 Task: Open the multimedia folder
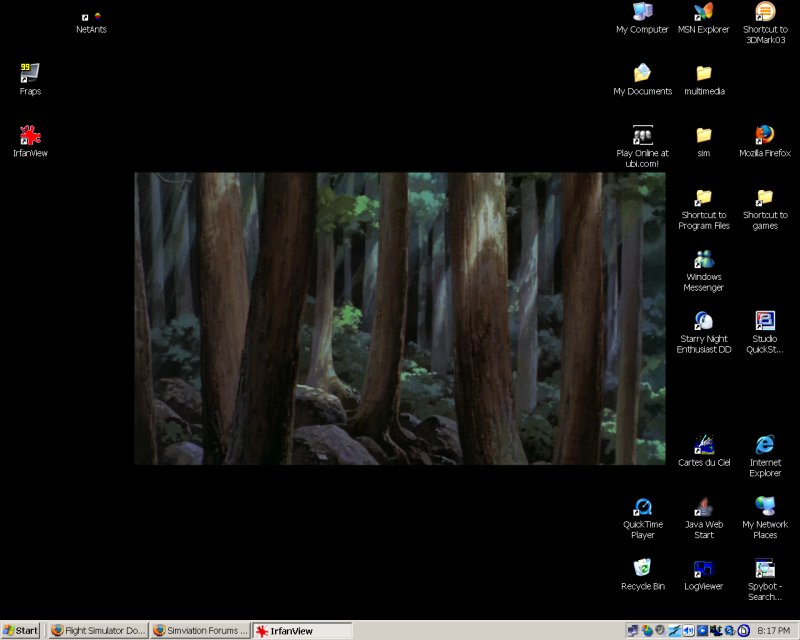click(704, 74)
